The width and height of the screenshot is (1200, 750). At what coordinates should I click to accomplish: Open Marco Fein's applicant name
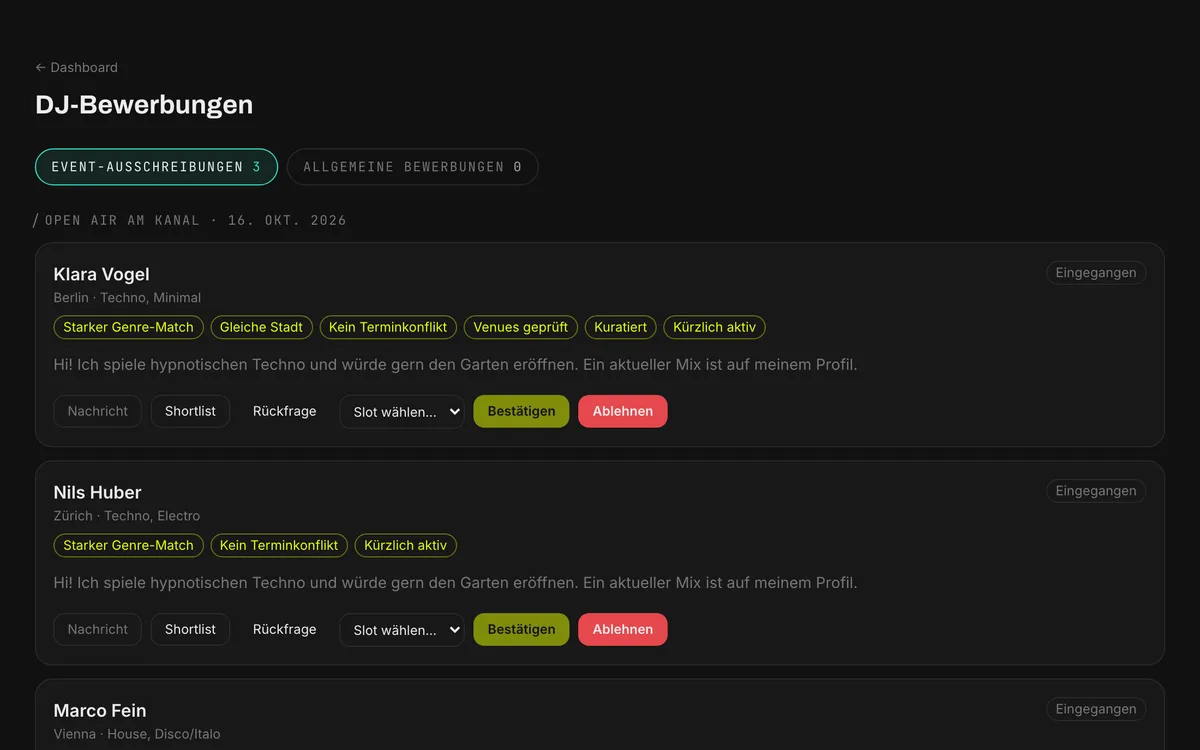(100, 711)
